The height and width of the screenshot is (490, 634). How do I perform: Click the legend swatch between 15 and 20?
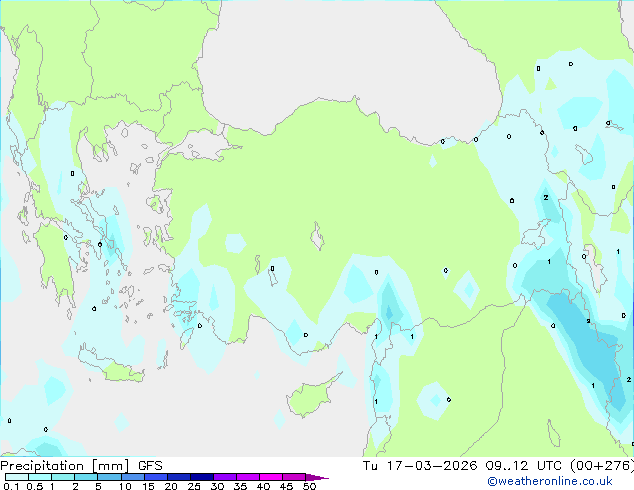[x=155, y=477]
